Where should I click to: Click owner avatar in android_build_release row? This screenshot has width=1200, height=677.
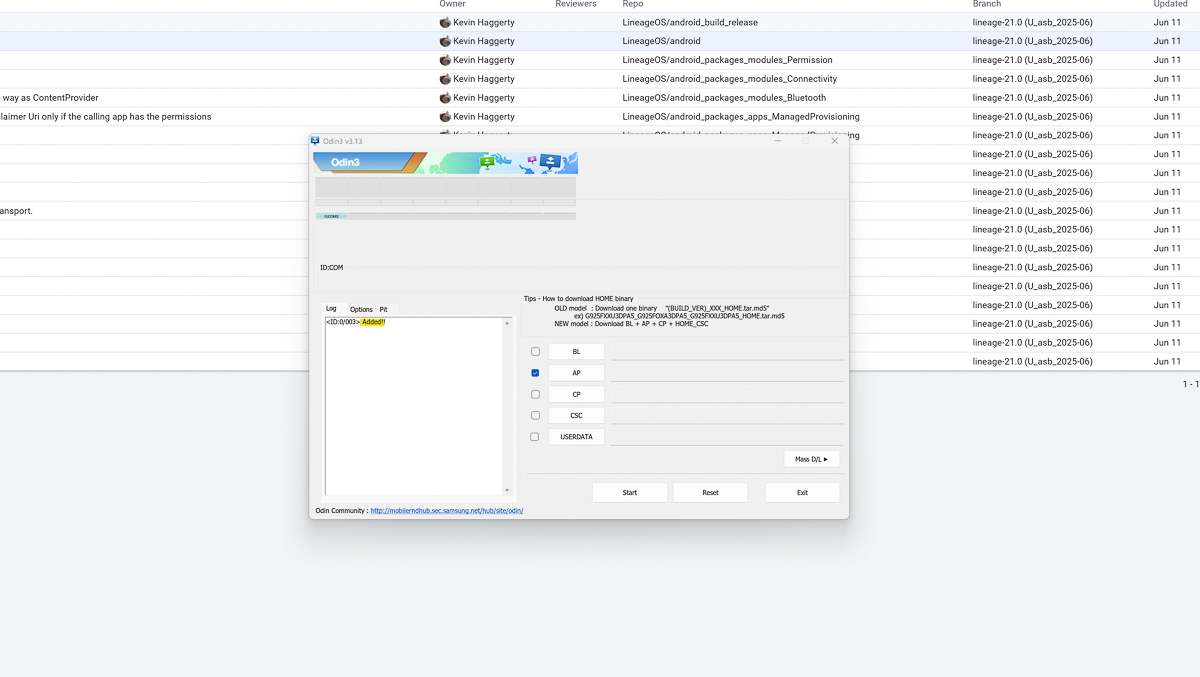click(445, 22)
